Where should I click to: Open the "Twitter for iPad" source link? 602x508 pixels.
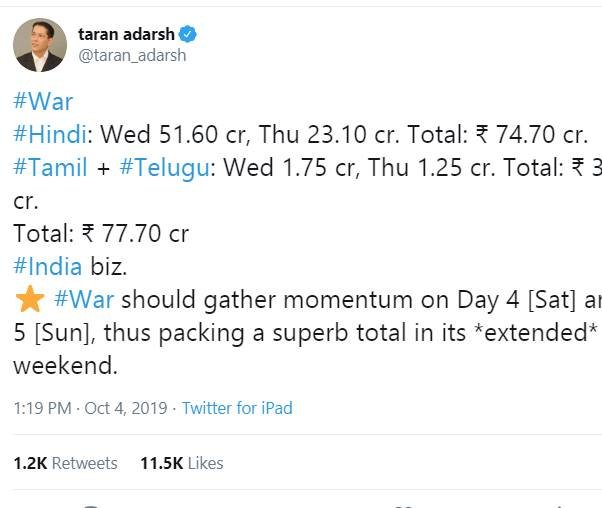point(237,408)
